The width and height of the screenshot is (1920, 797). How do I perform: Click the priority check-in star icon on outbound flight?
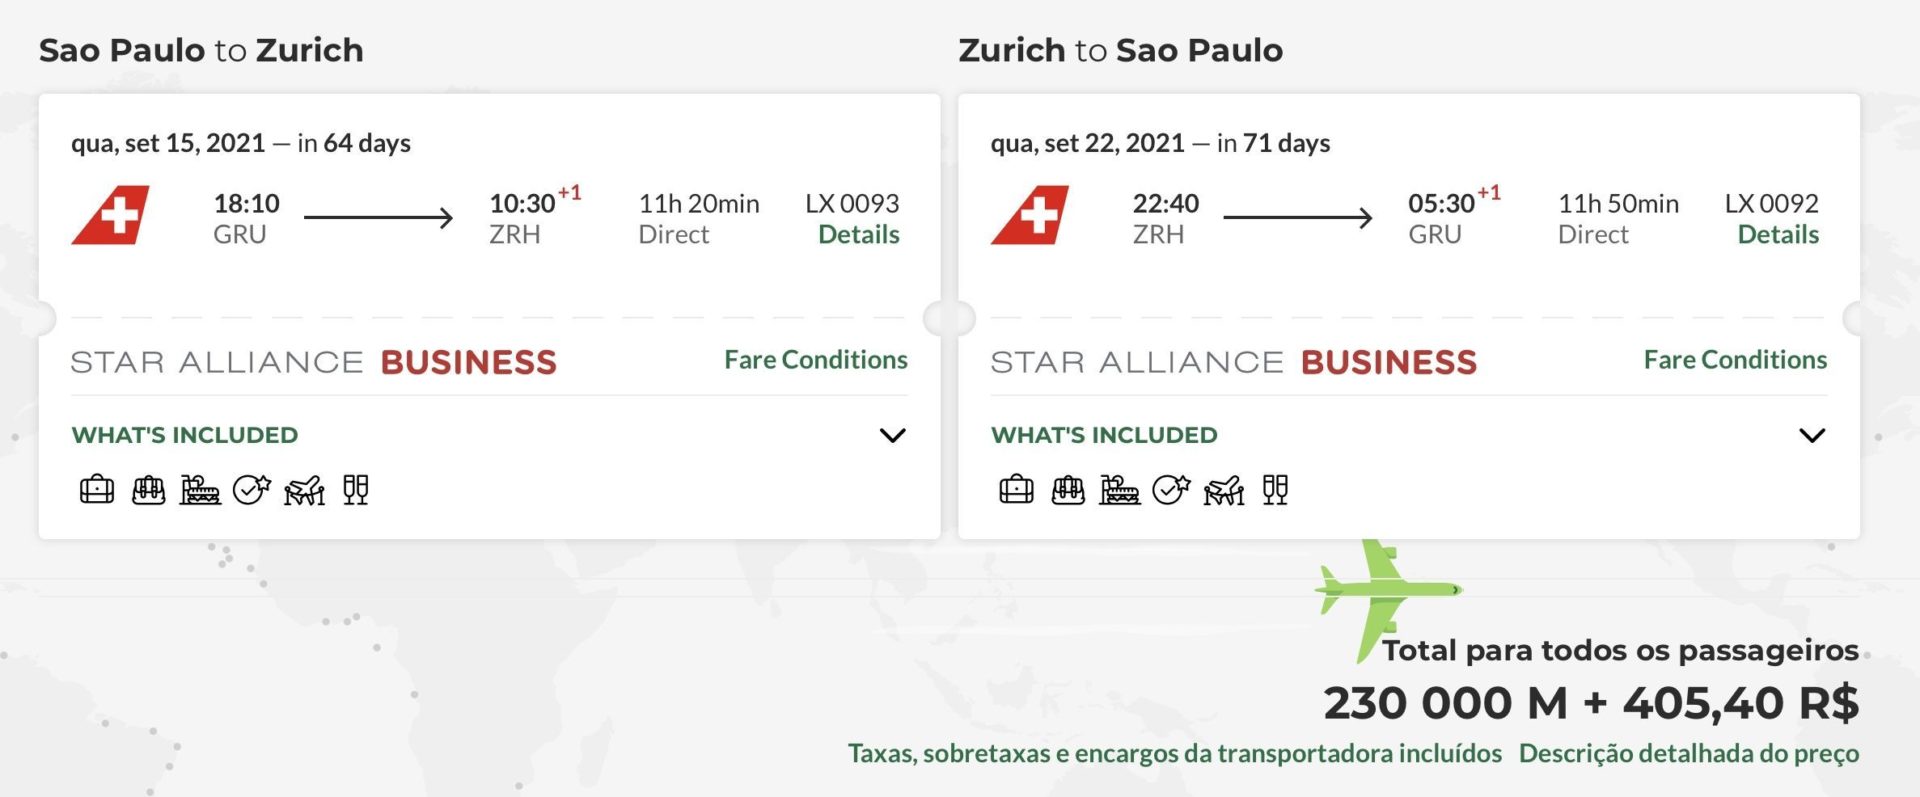[x=252, y=490]
